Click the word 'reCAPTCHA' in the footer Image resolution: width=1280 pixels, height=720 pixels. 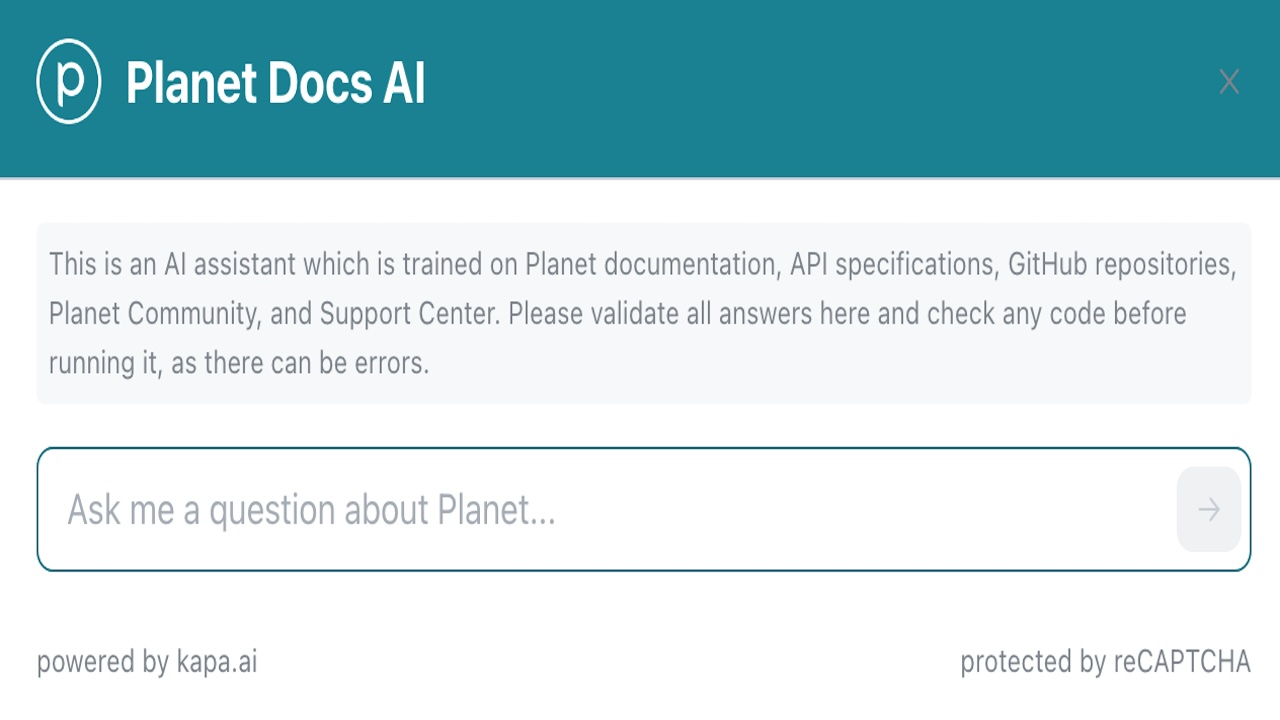(1182, 662)
